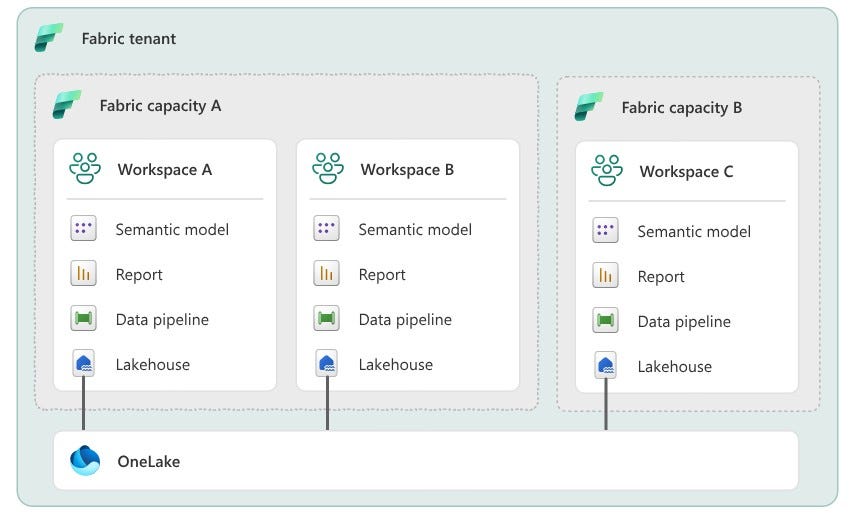Click the 'Fabric capacity A' label
Screen dimensions: 861x515
tap(160, 105)
